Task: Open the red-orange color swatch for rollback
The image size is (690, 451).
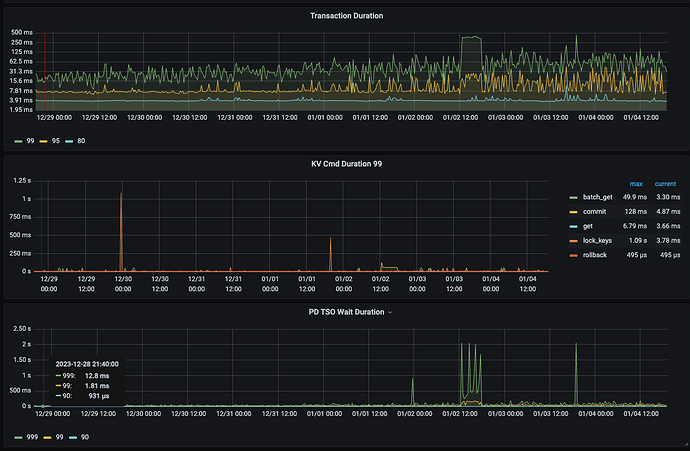Action: point(573,256)
